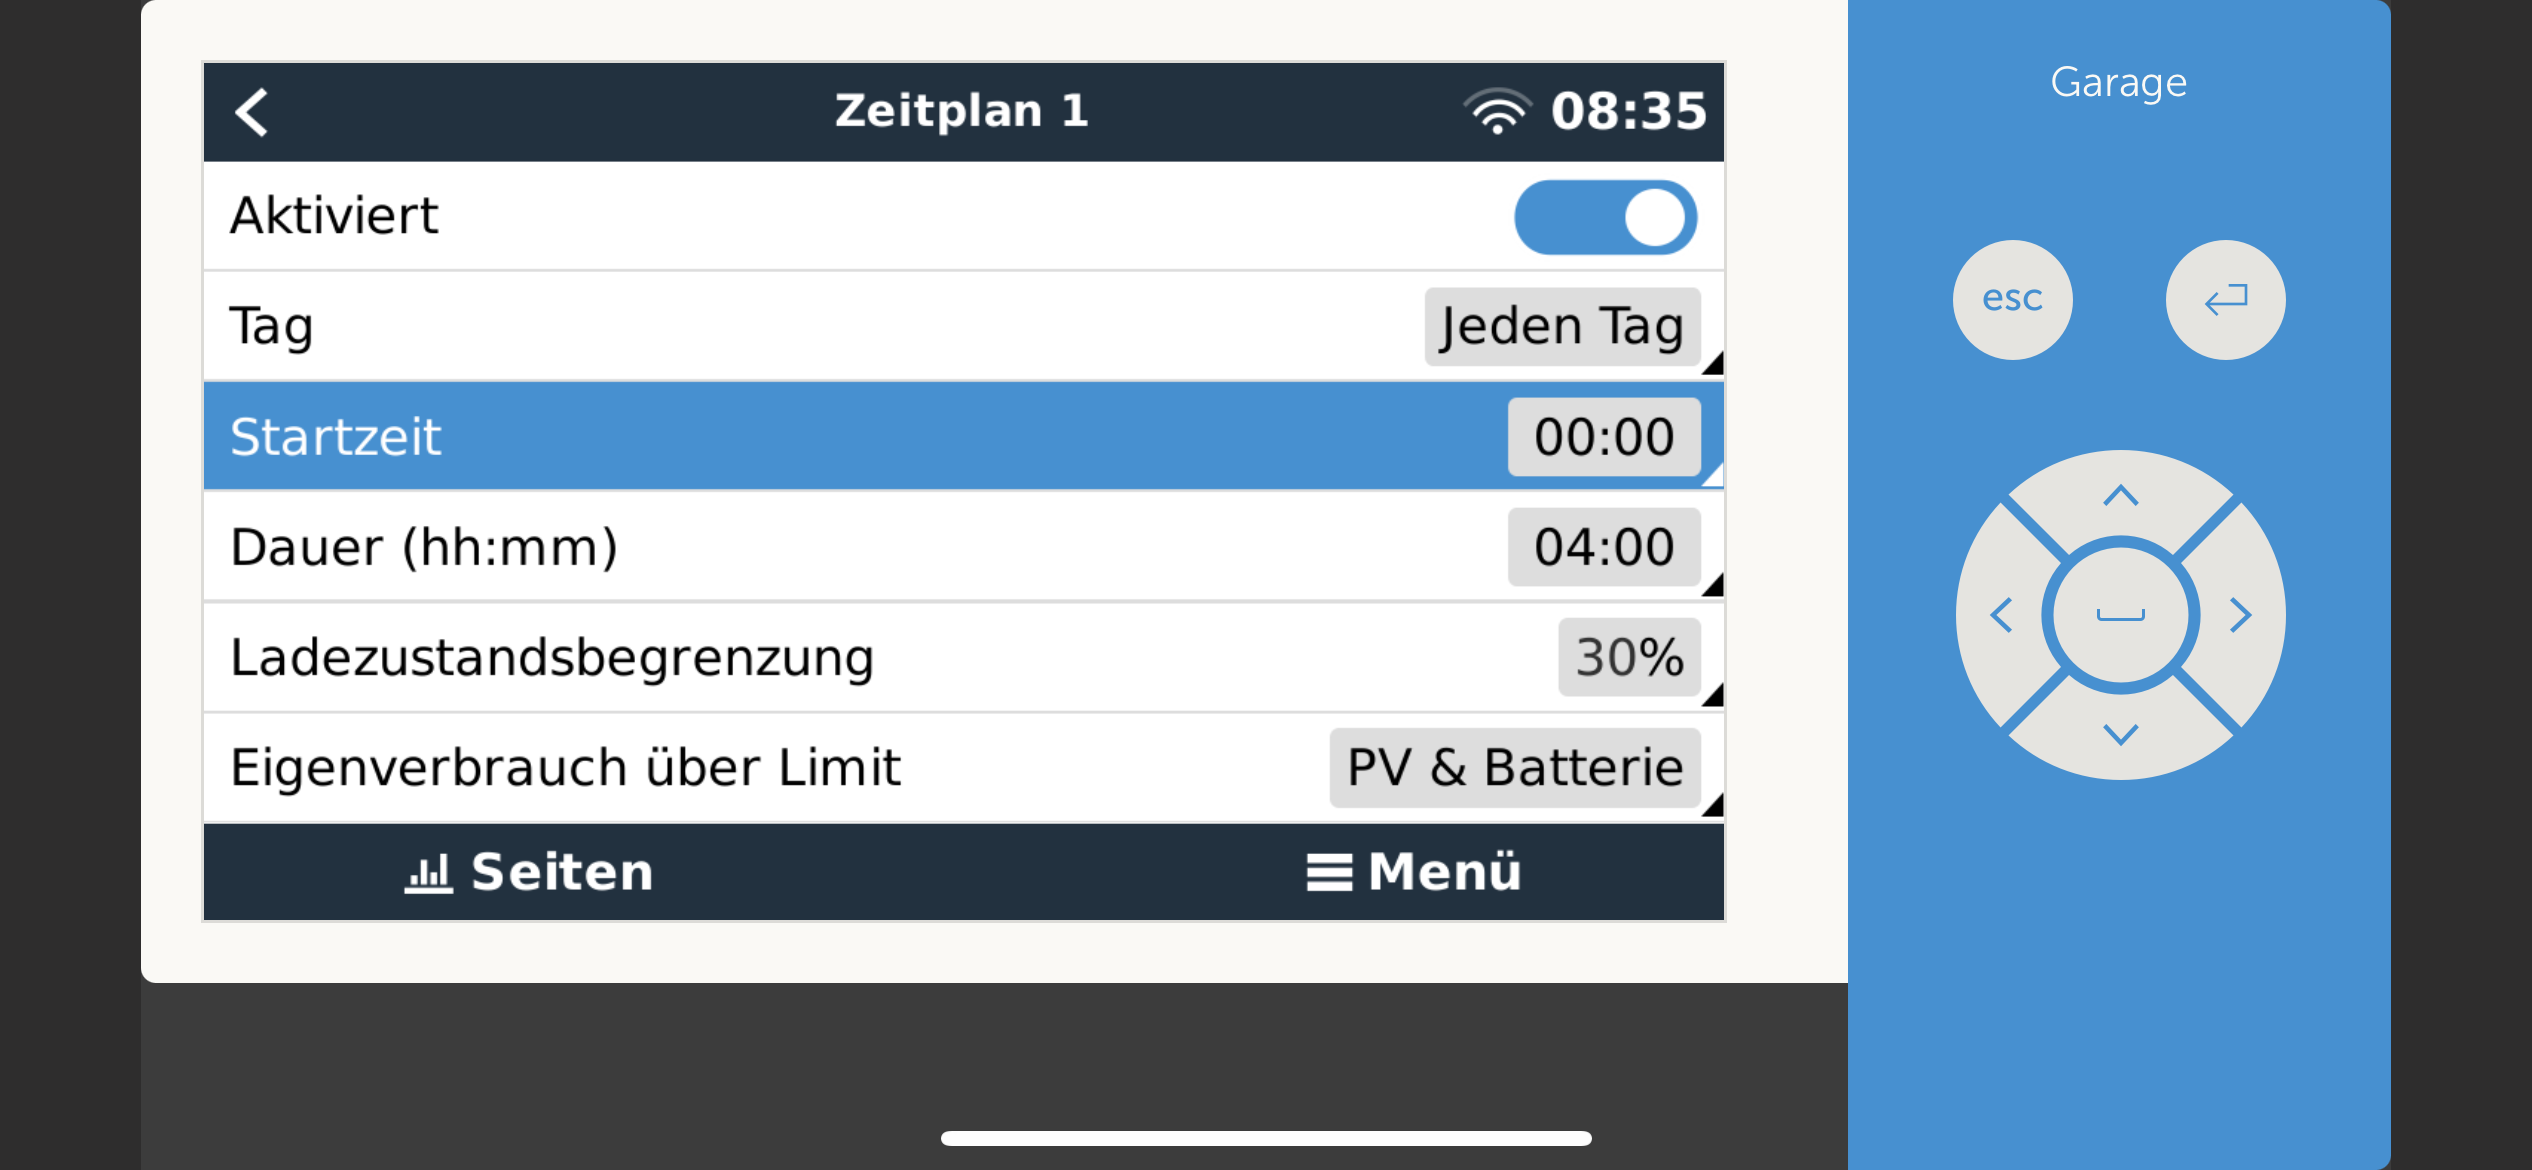
Task: Open the Menü tab at bottom
Action: coord(1414,872)
